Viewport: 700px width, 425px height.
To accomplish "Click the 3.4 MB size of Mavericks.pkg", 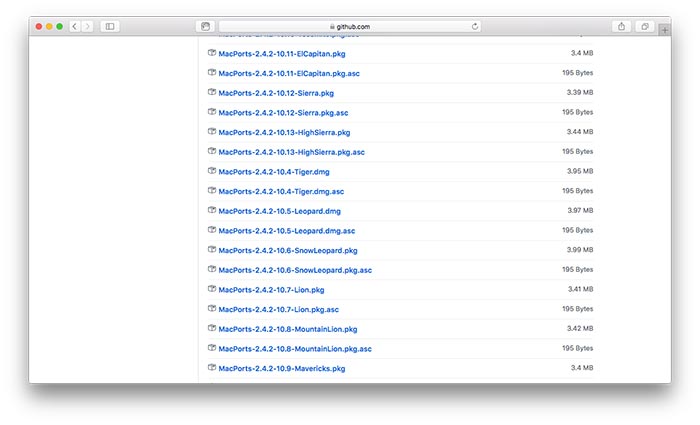I will [x=582, y=367].
